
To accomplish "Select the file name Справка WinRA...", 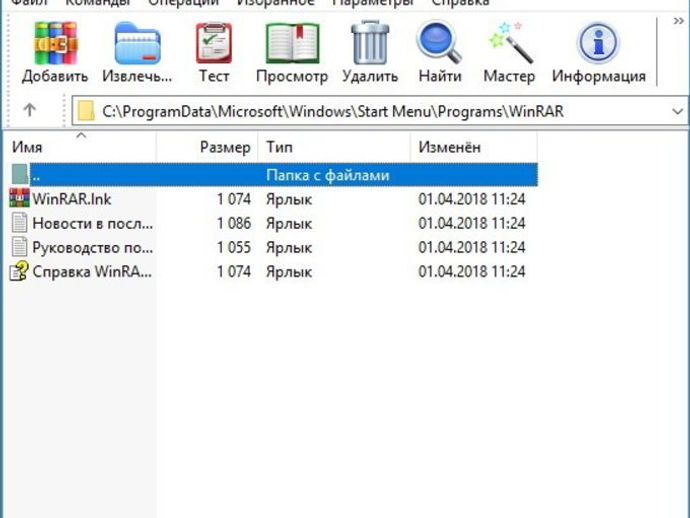I will click(x=92, y=272).
